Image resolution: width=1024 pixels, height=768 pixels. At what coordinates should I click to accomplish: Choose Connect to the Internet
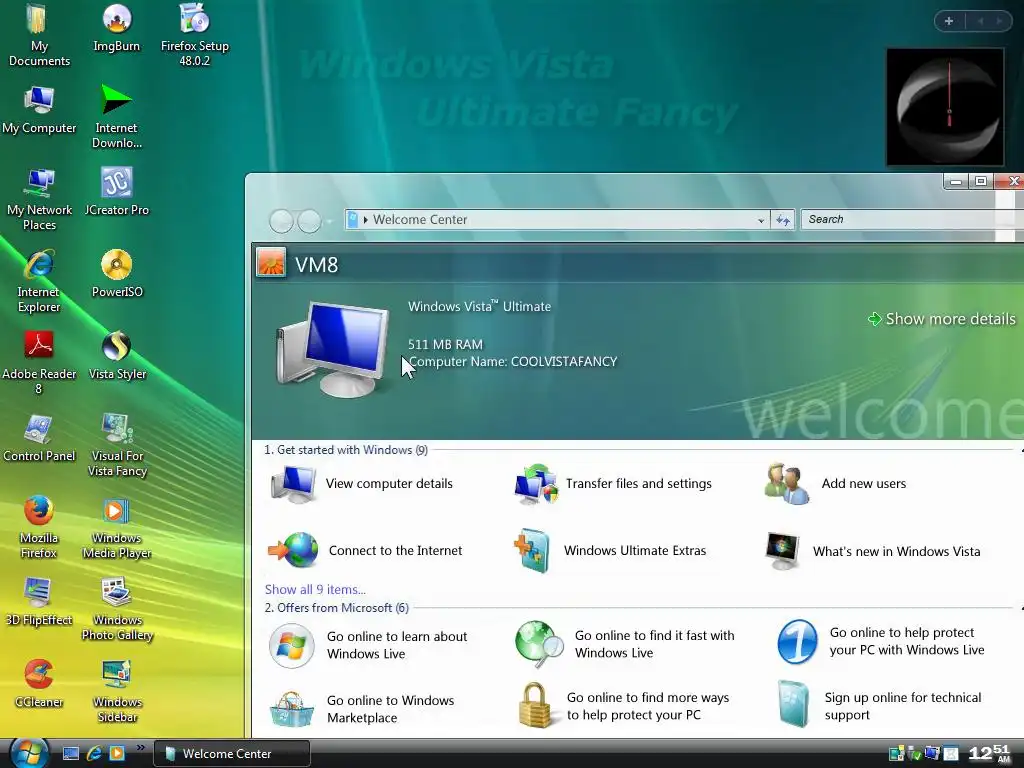pos(365,551)
